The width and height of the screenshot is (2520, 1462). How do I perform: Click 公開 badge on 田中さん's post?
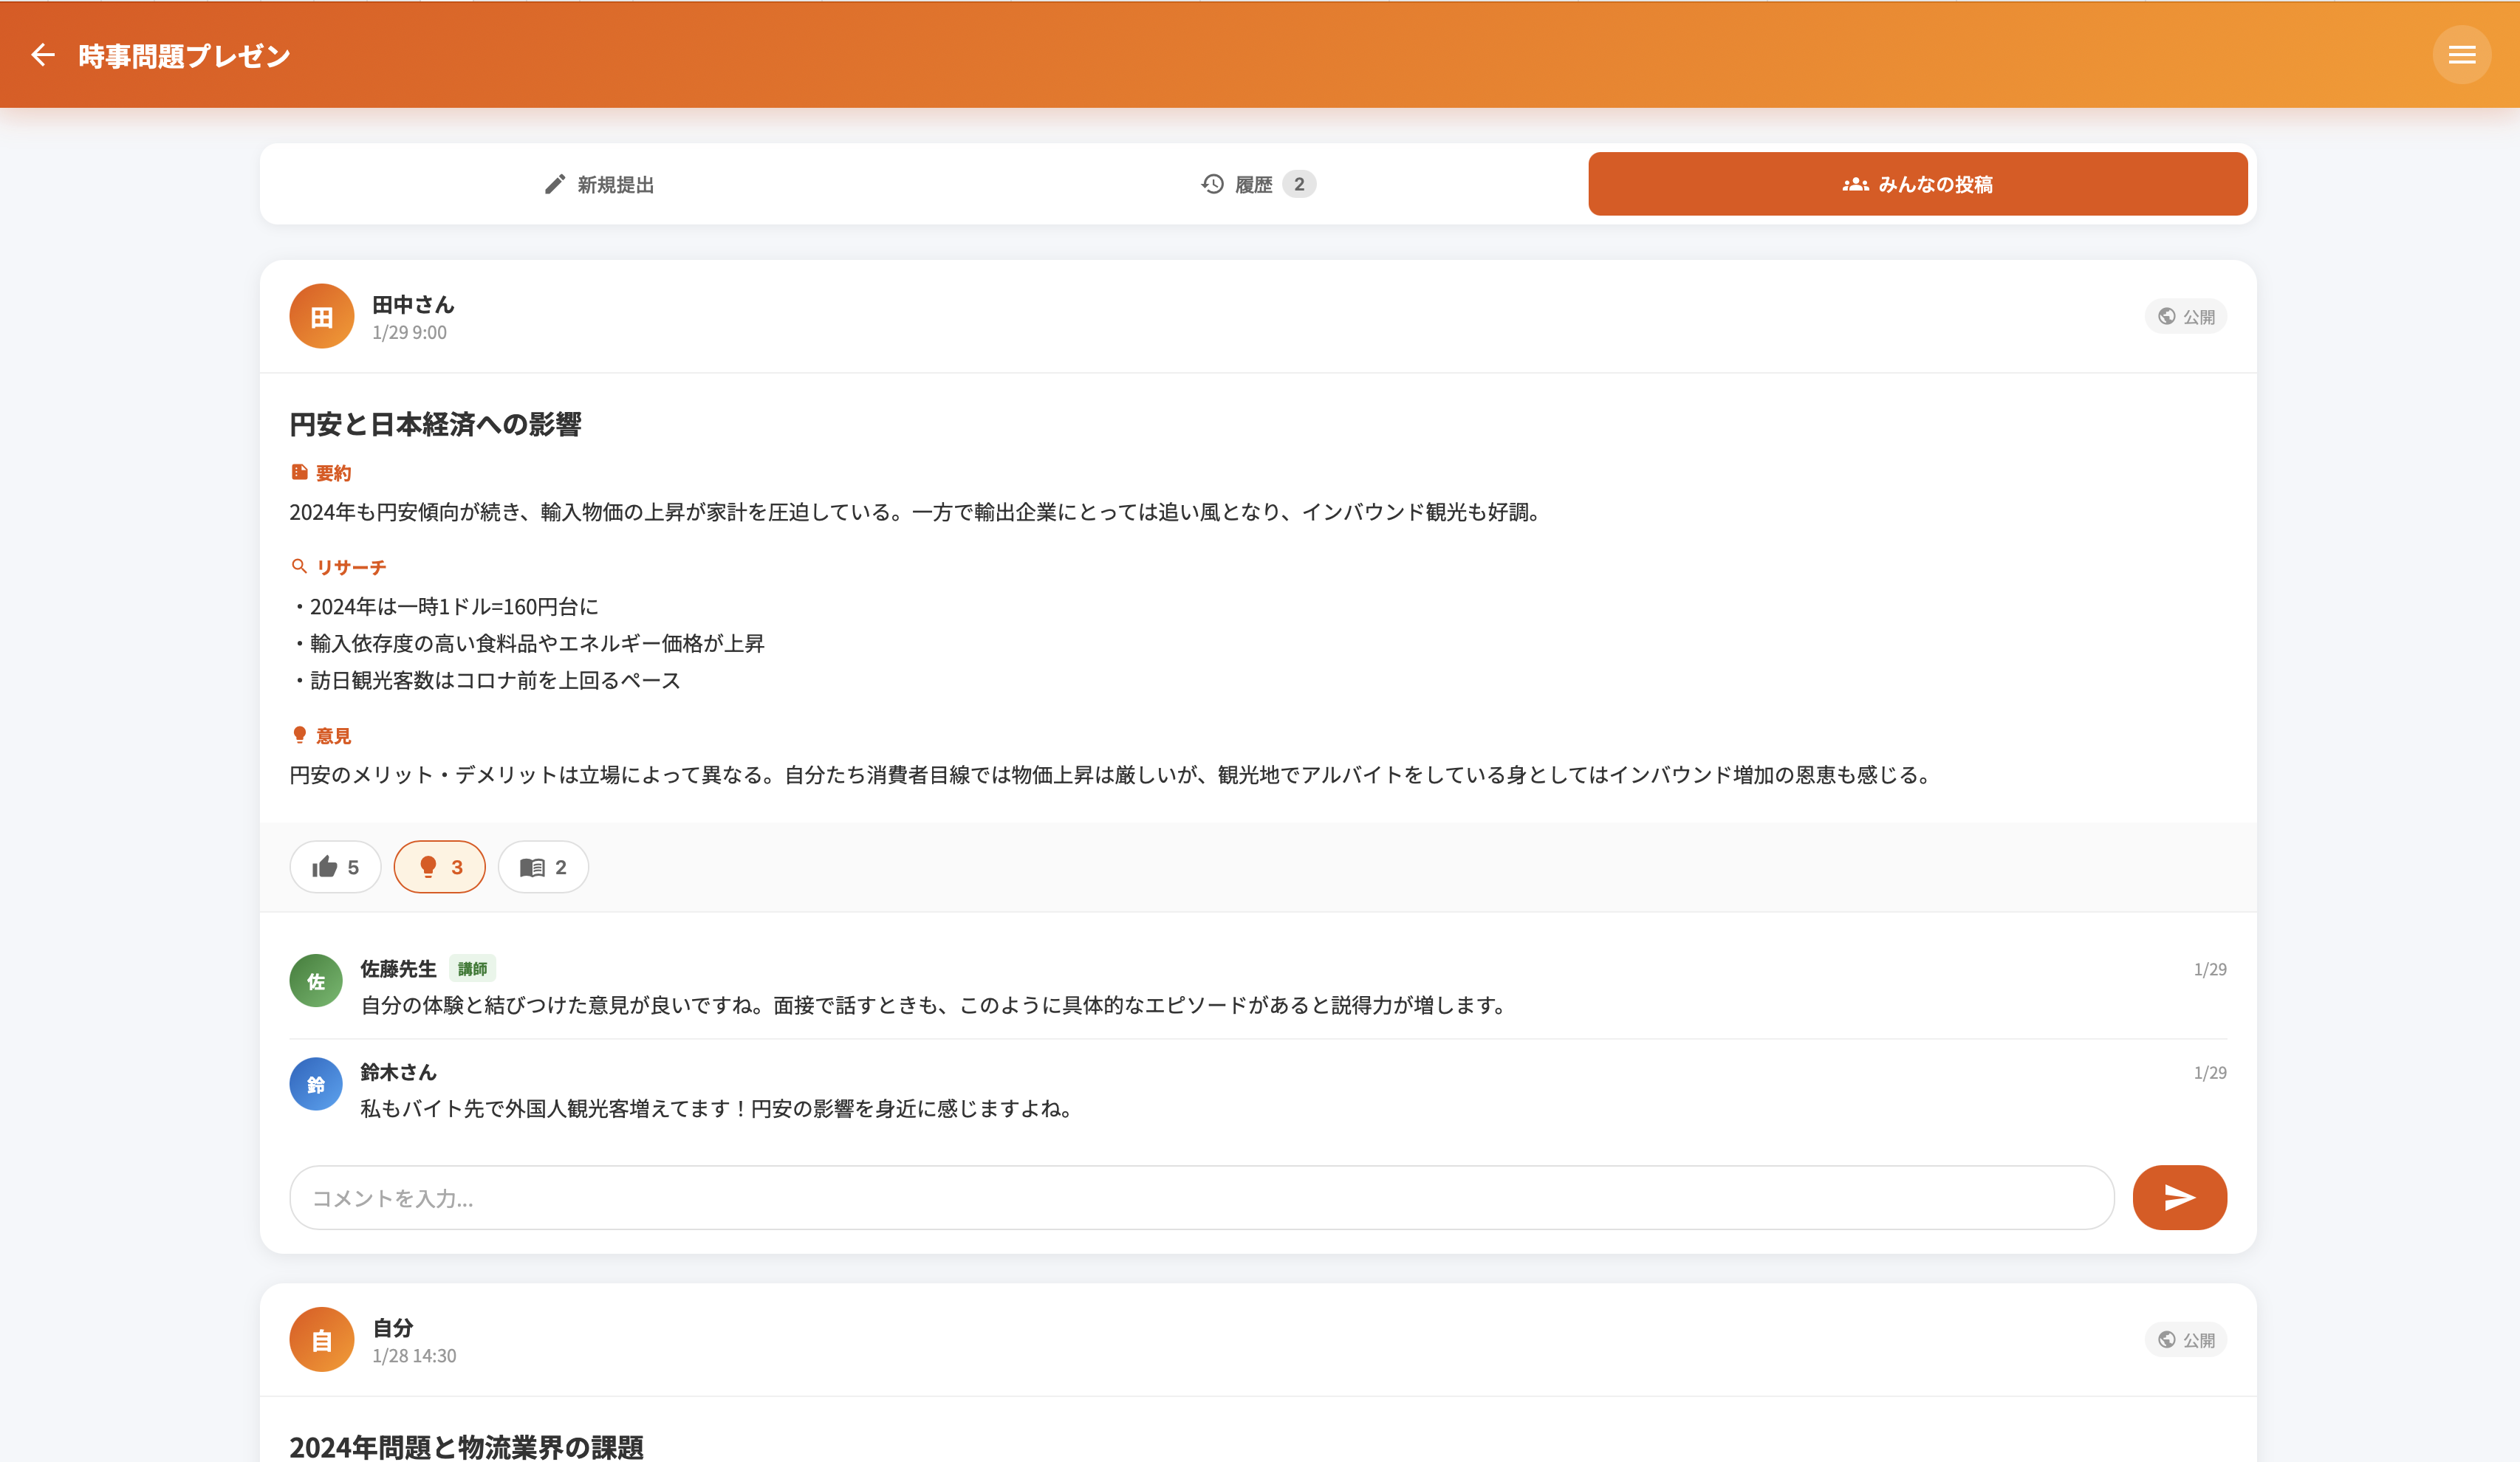point(2185,317)
